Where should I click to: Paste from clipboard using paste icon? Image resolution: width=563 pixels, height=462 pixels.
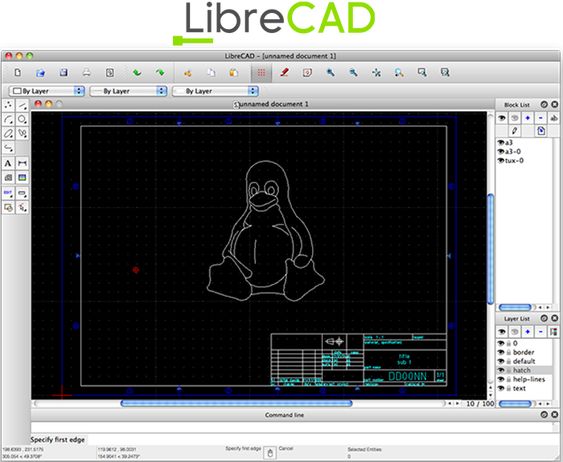click(234, 73)
